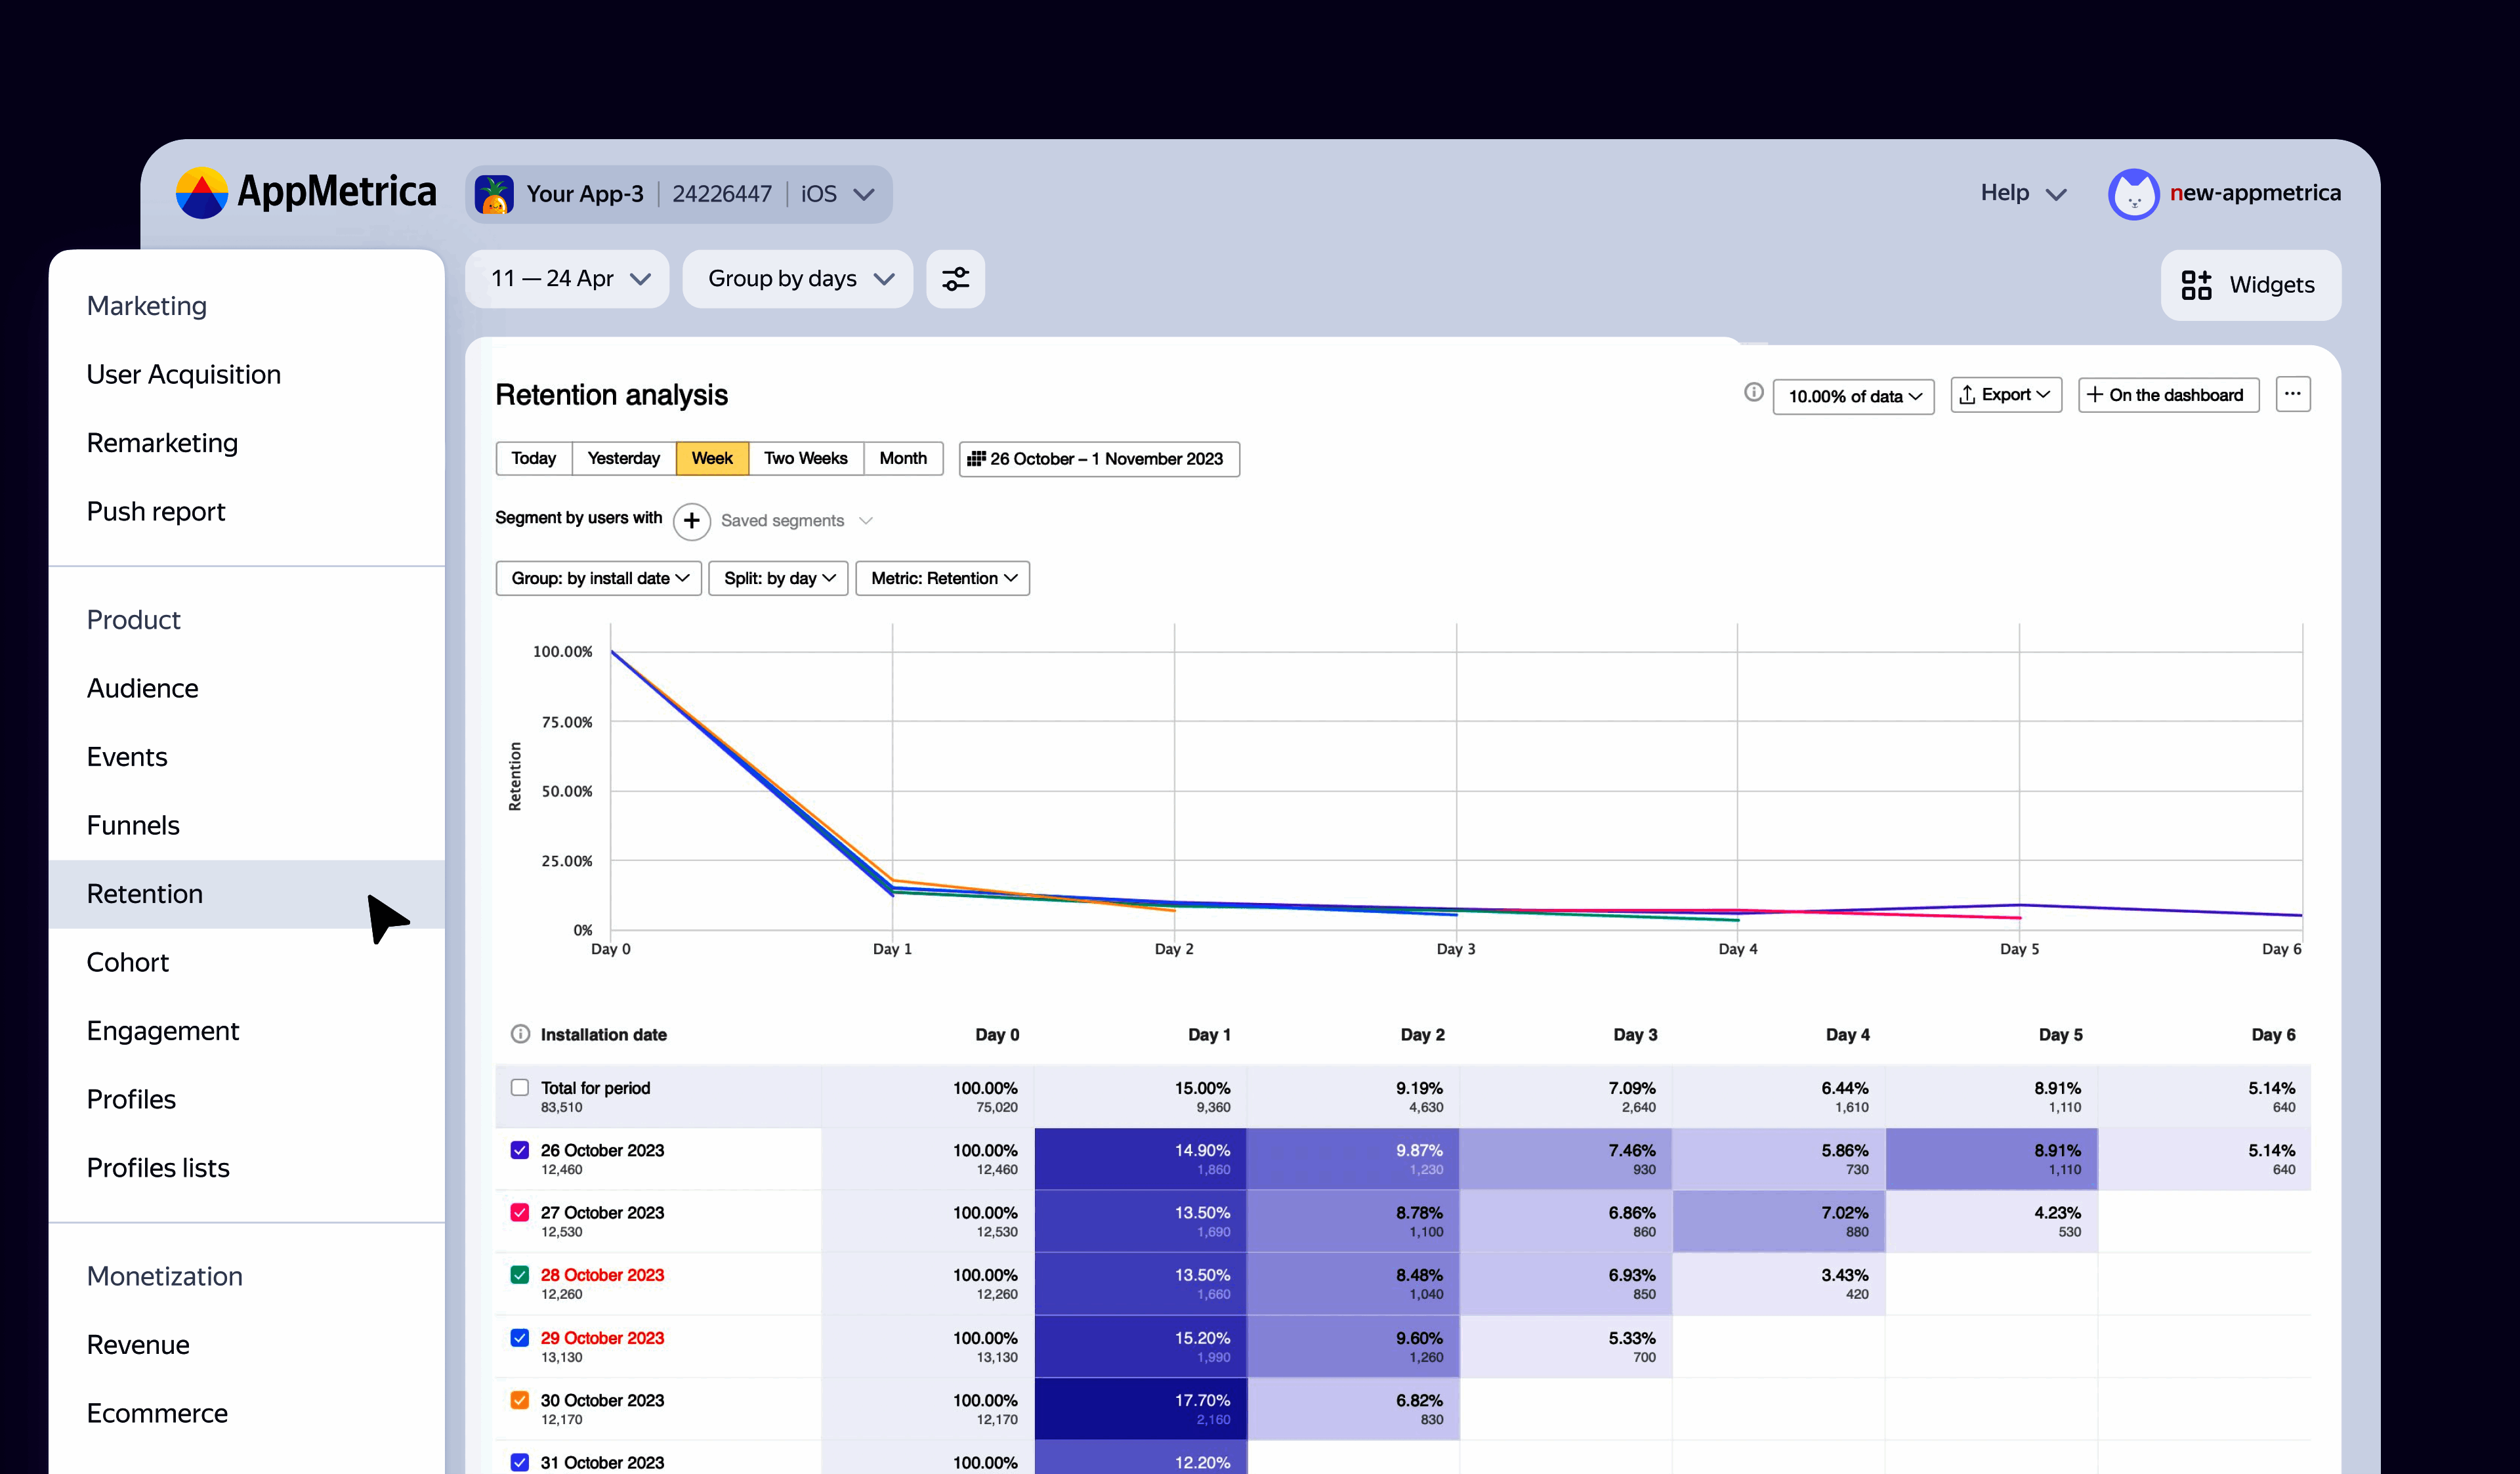2520x1474 pixels.
Task: Uncheck the 28 October 2023 green checkbox
Action: 520,1275
